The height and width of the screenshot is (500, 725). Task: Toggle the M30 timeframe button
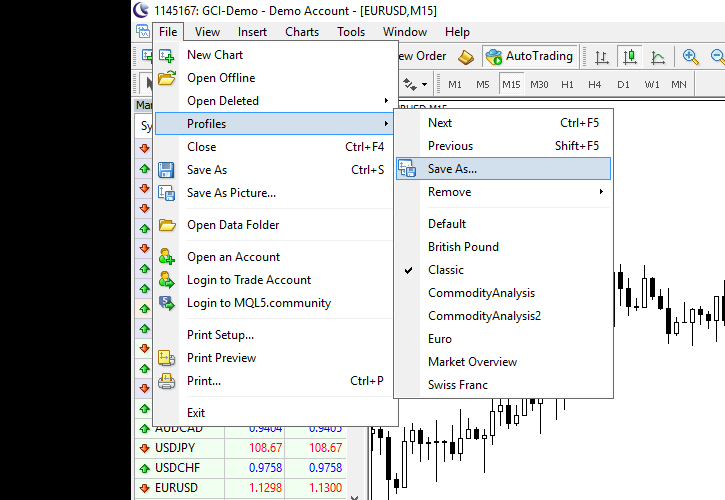(x=539, y=85)
